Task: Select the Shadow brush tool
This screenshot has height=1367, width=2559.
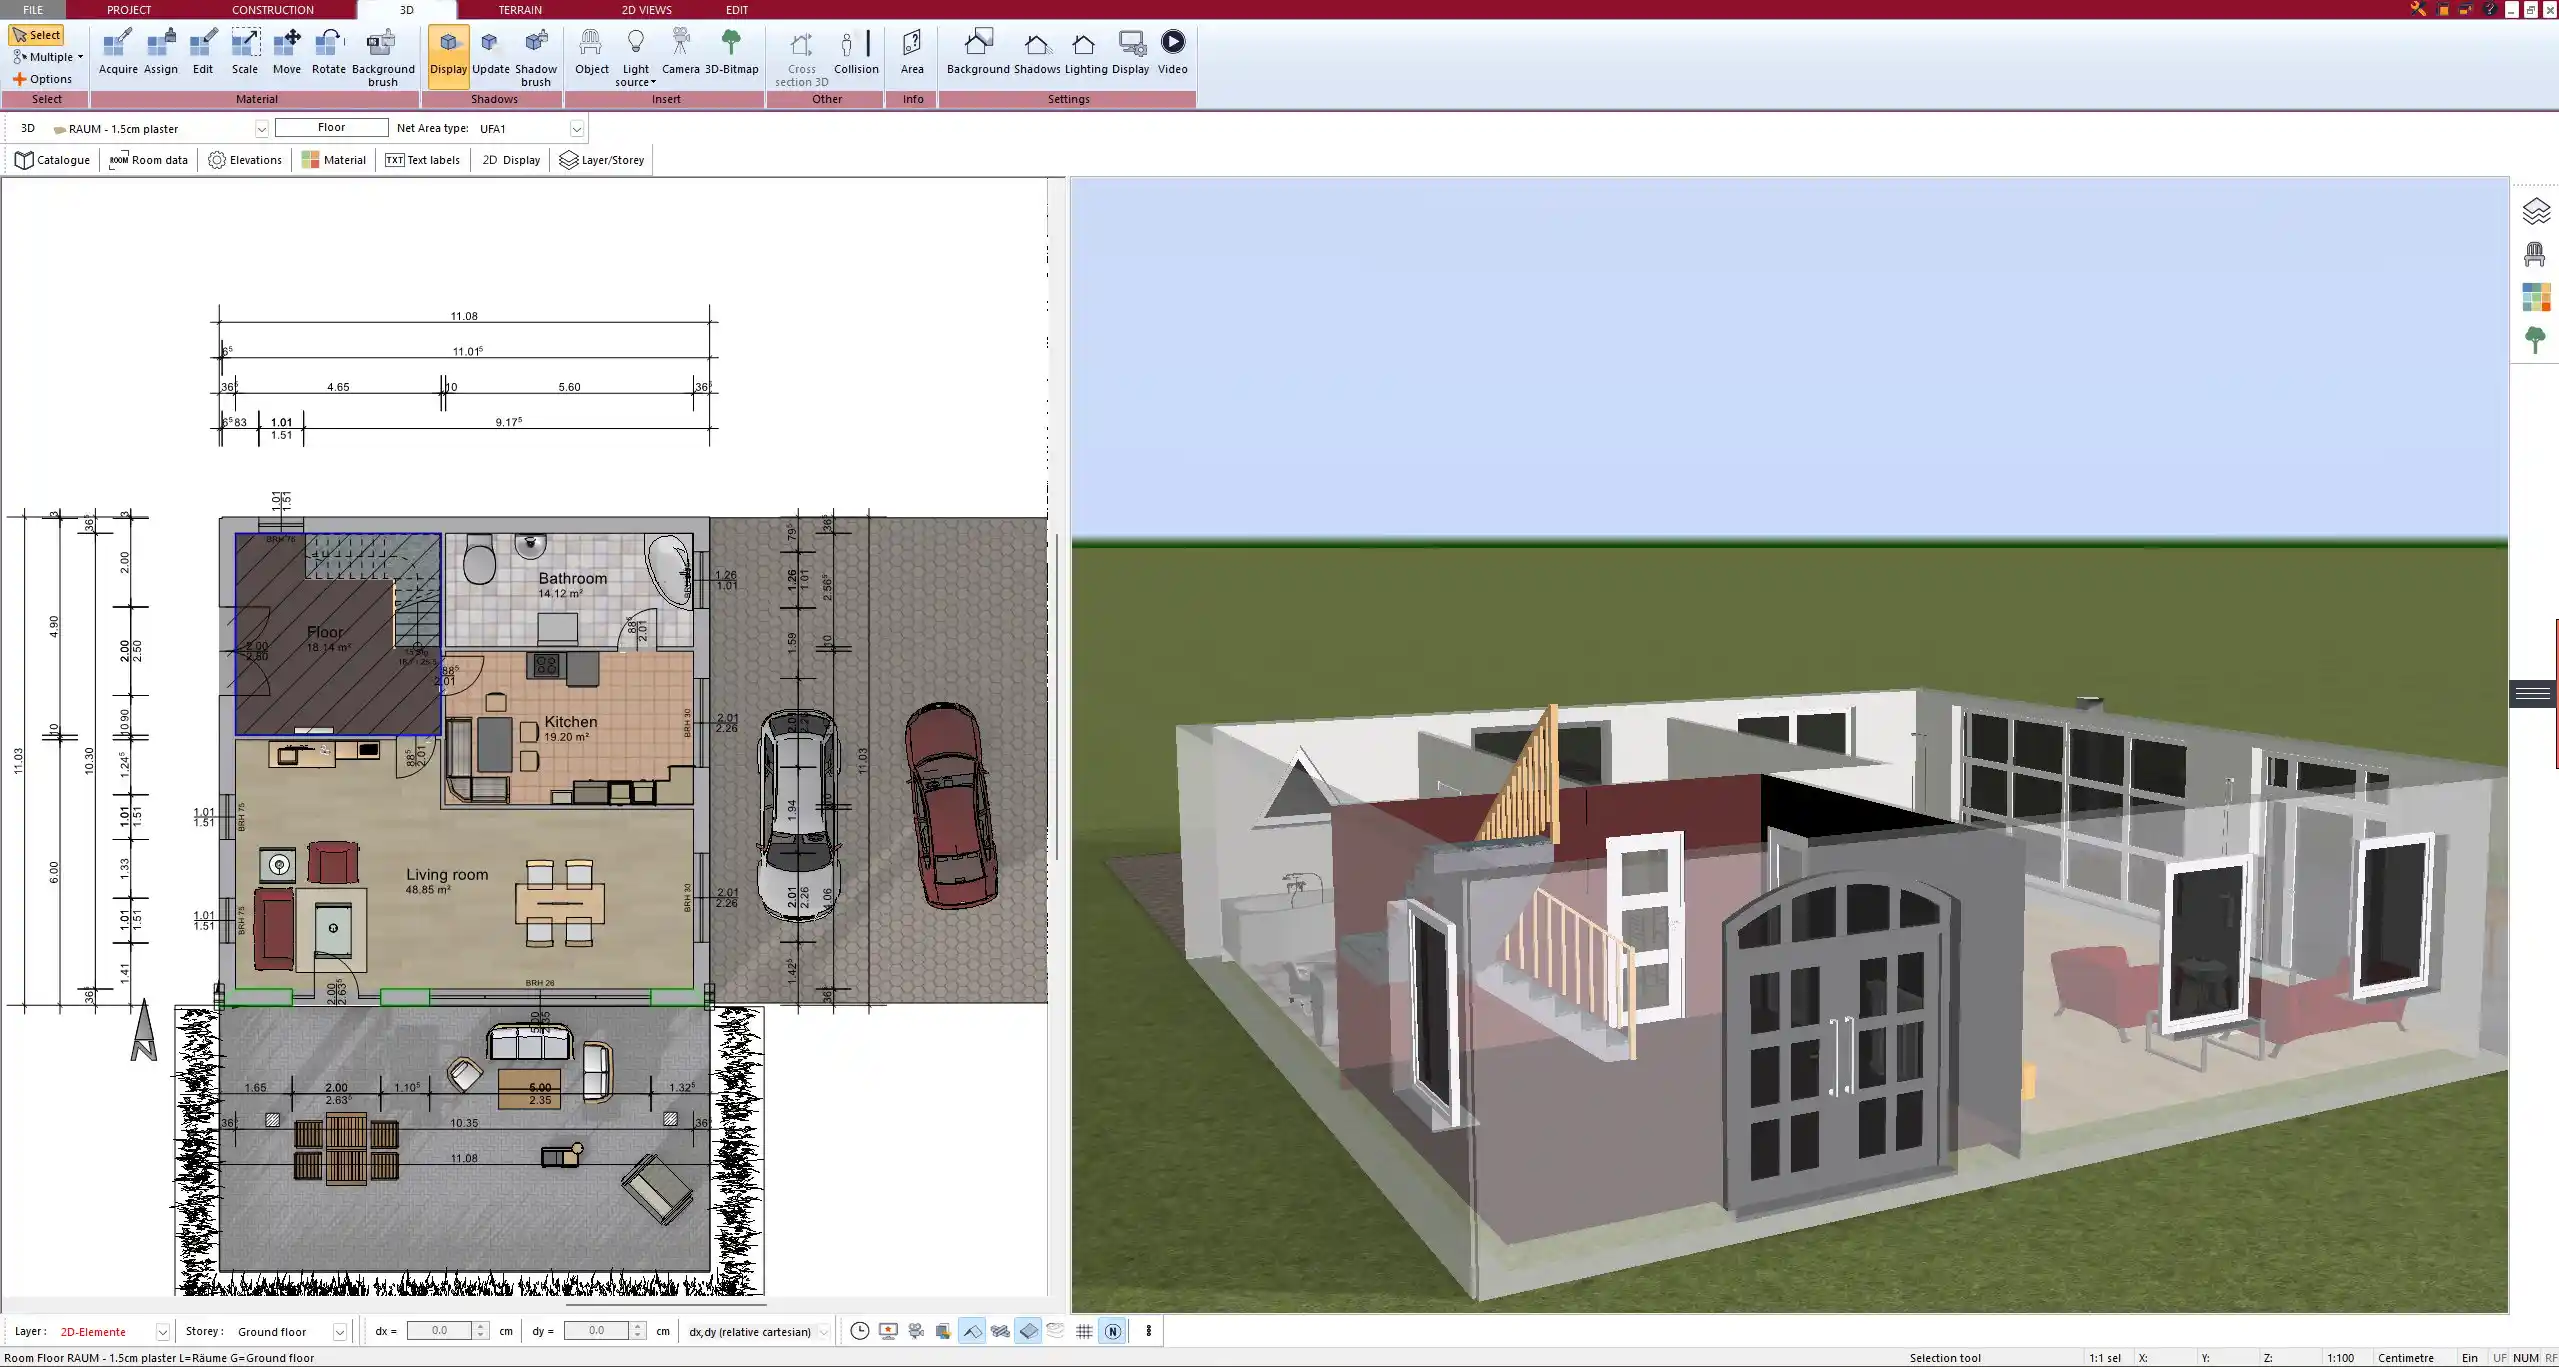Action: click(x=536, y=58)
